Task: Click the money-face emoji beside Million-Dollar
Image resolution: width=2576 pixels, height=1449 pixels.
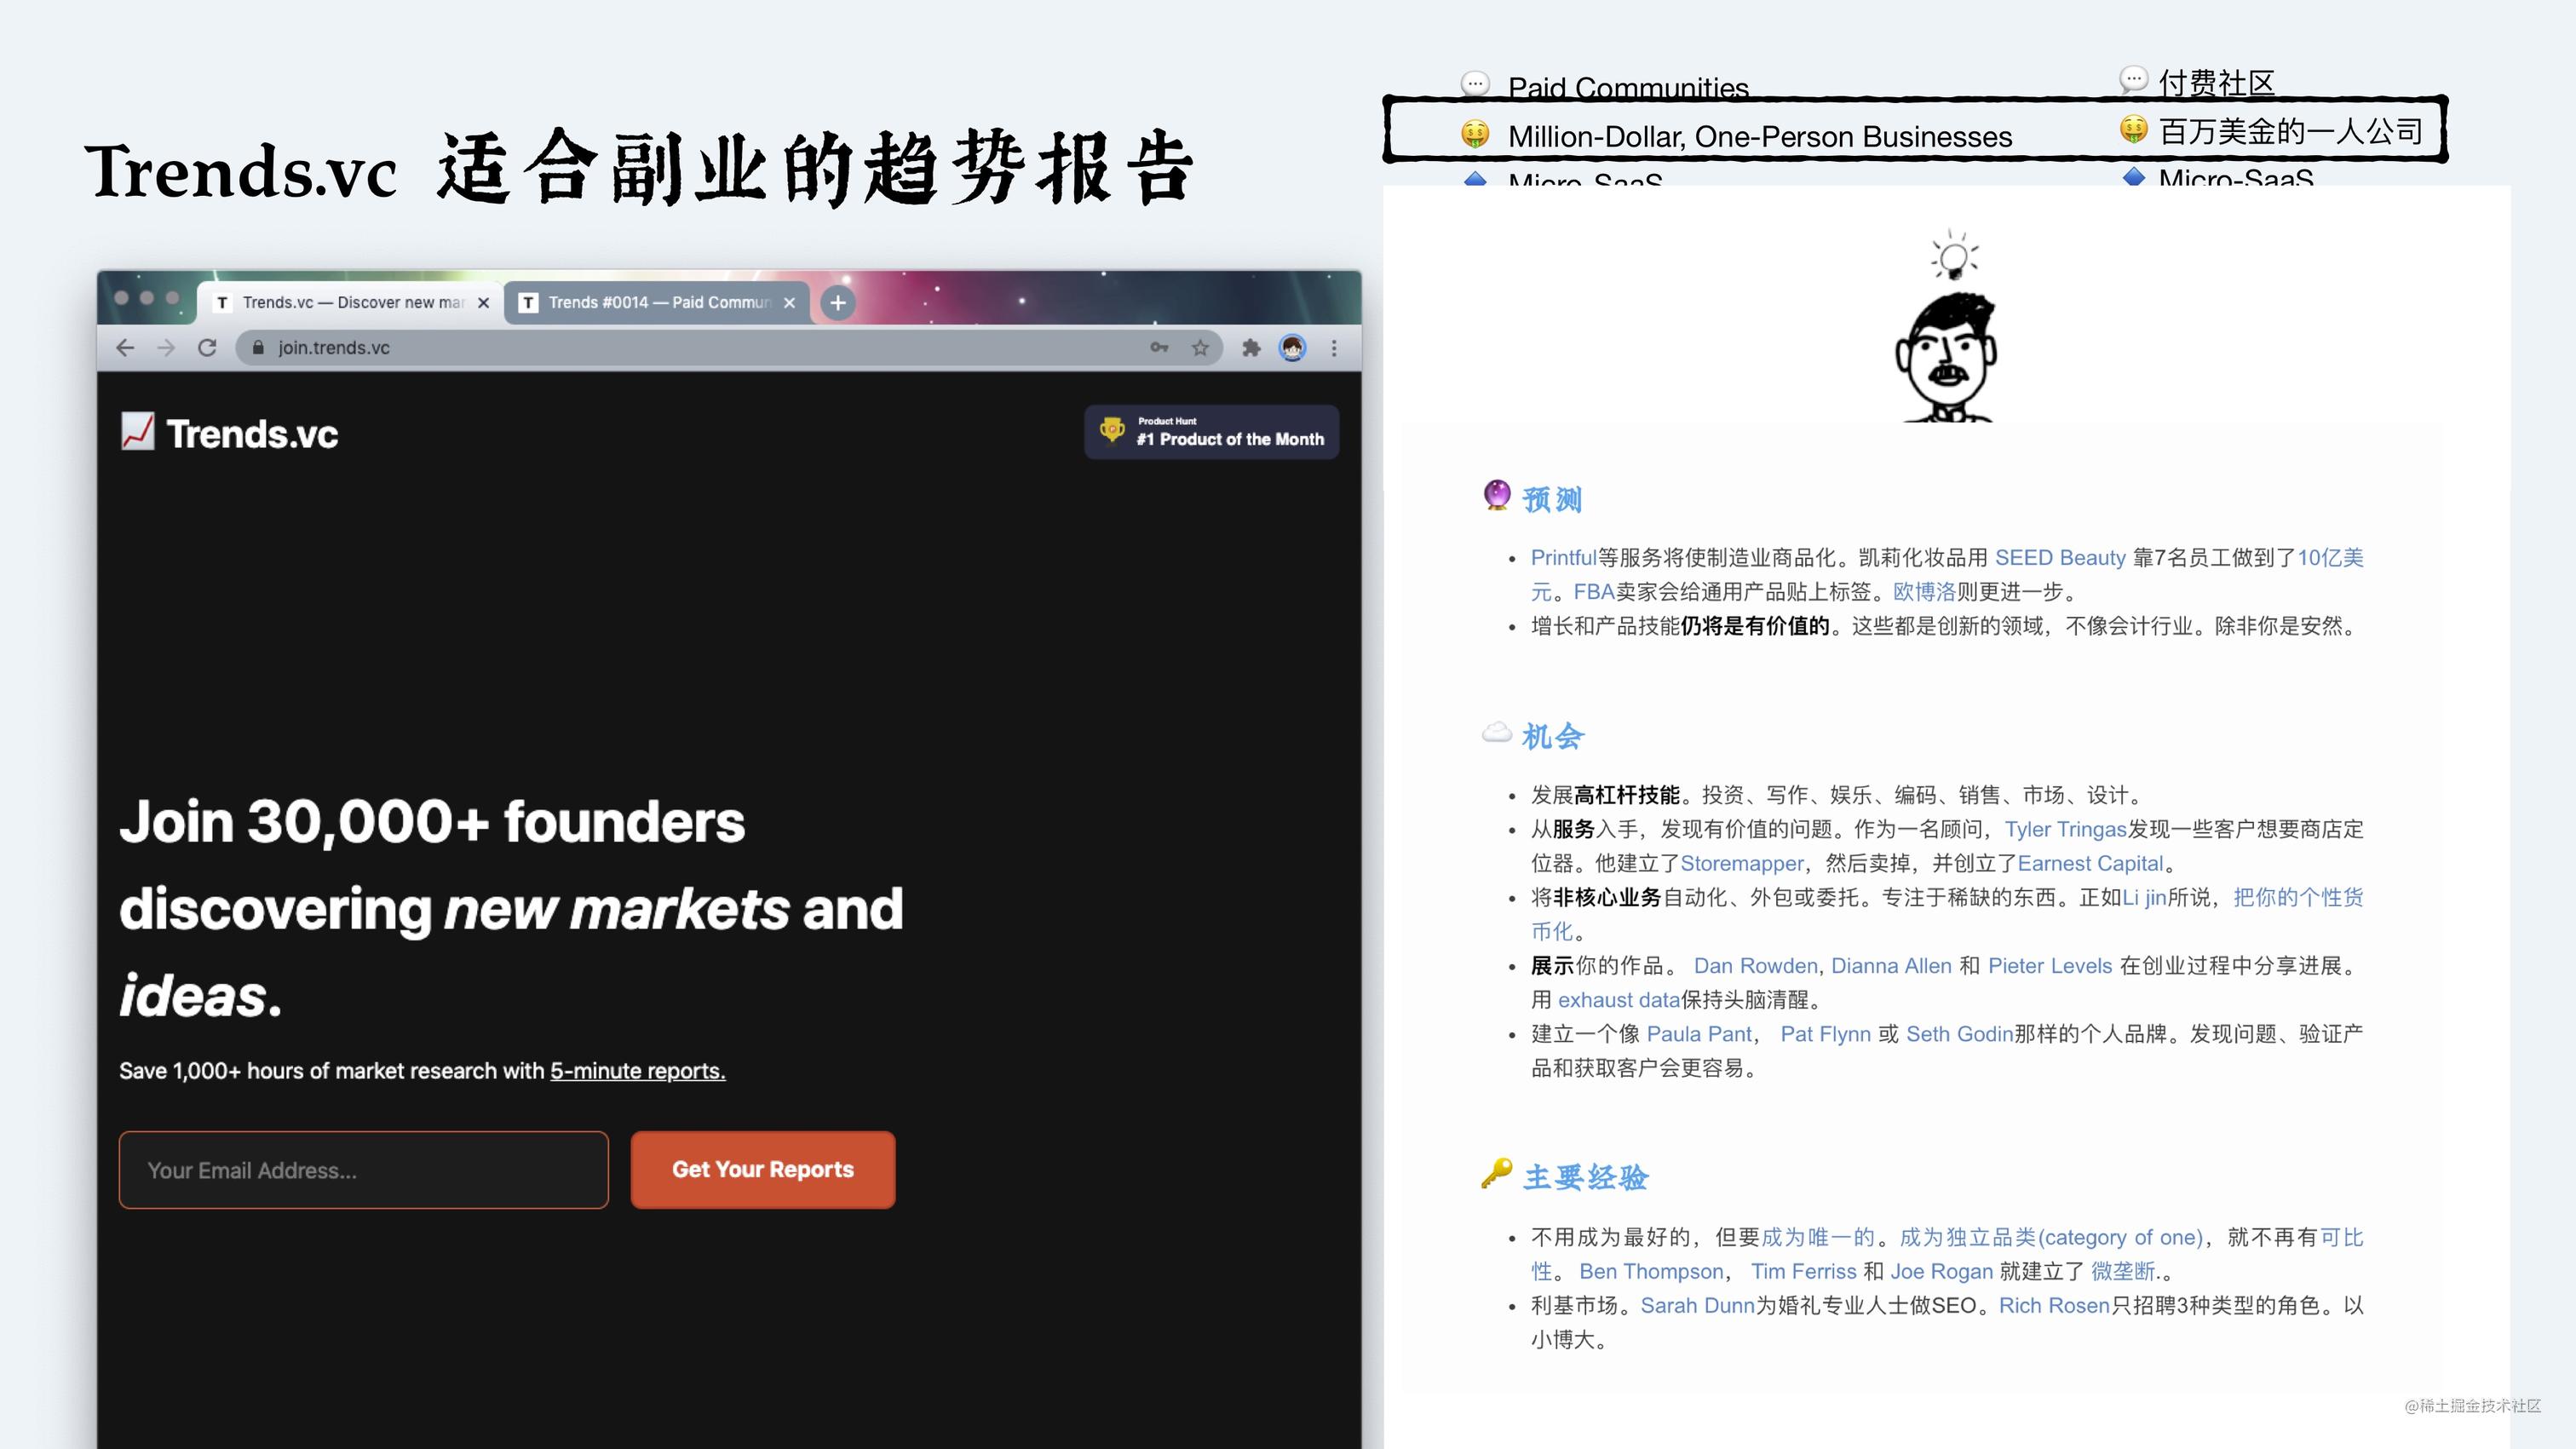Action: (x=1474, y=133)
